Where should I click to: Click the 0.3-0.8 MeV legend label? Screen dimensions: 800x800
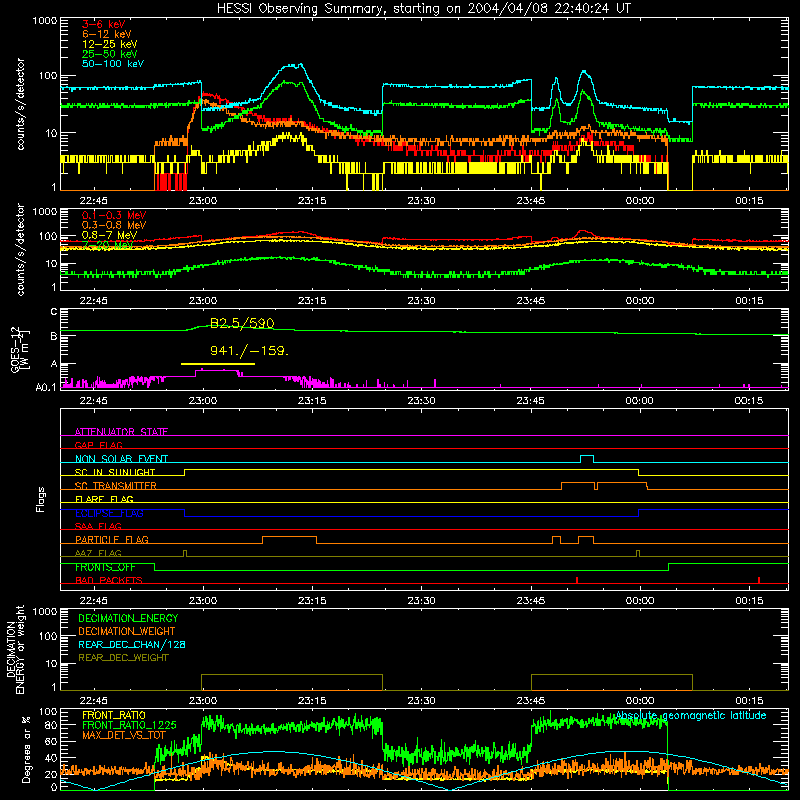click(x=114, y=225)
